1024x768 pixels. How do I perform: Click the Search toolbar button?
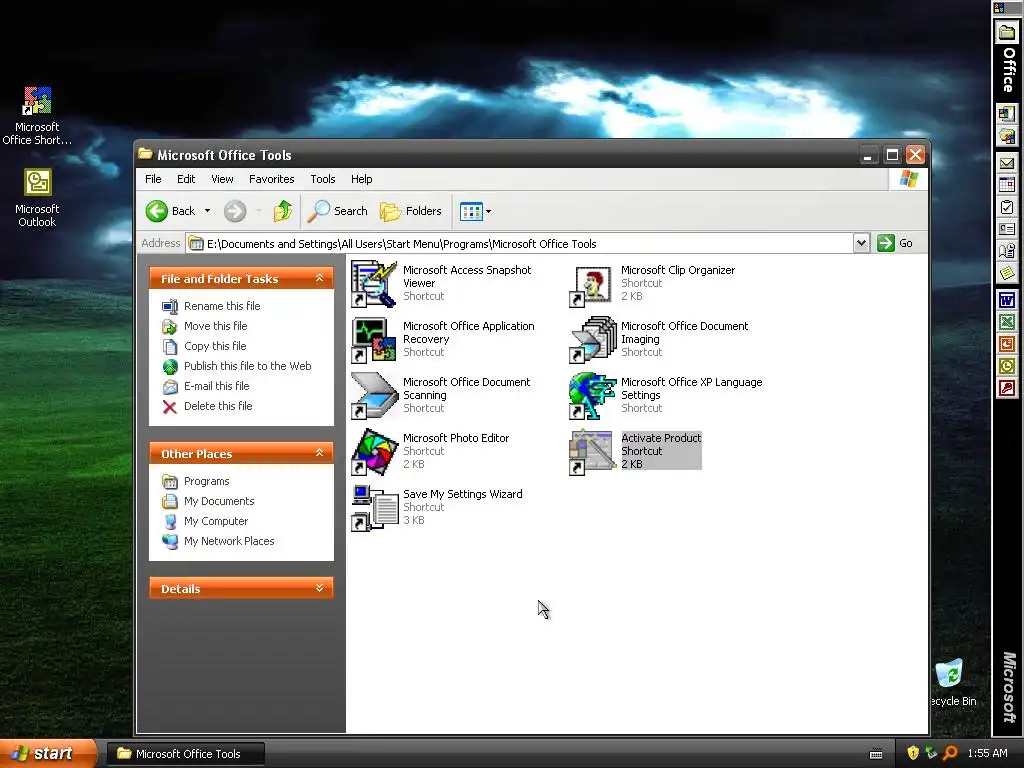[x=338, y=211]
